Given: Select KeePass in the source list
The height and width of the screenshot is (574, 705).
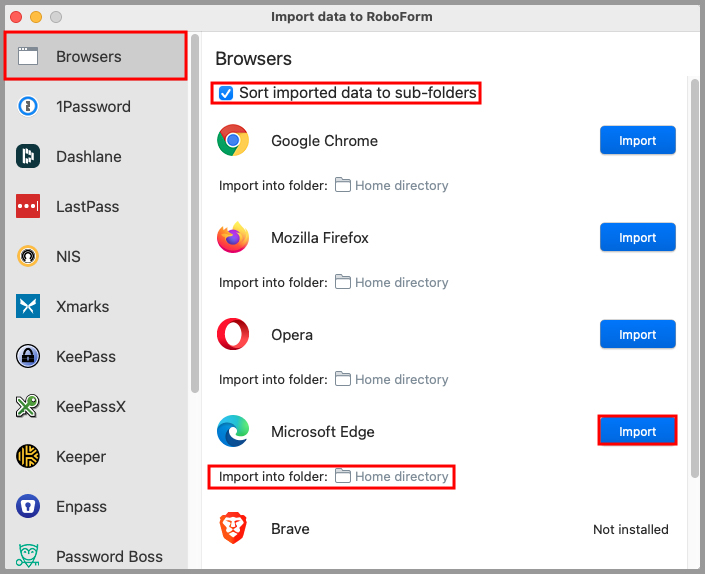Looking at the screenshot, I should pyautogui.click(x=85, y=357).
